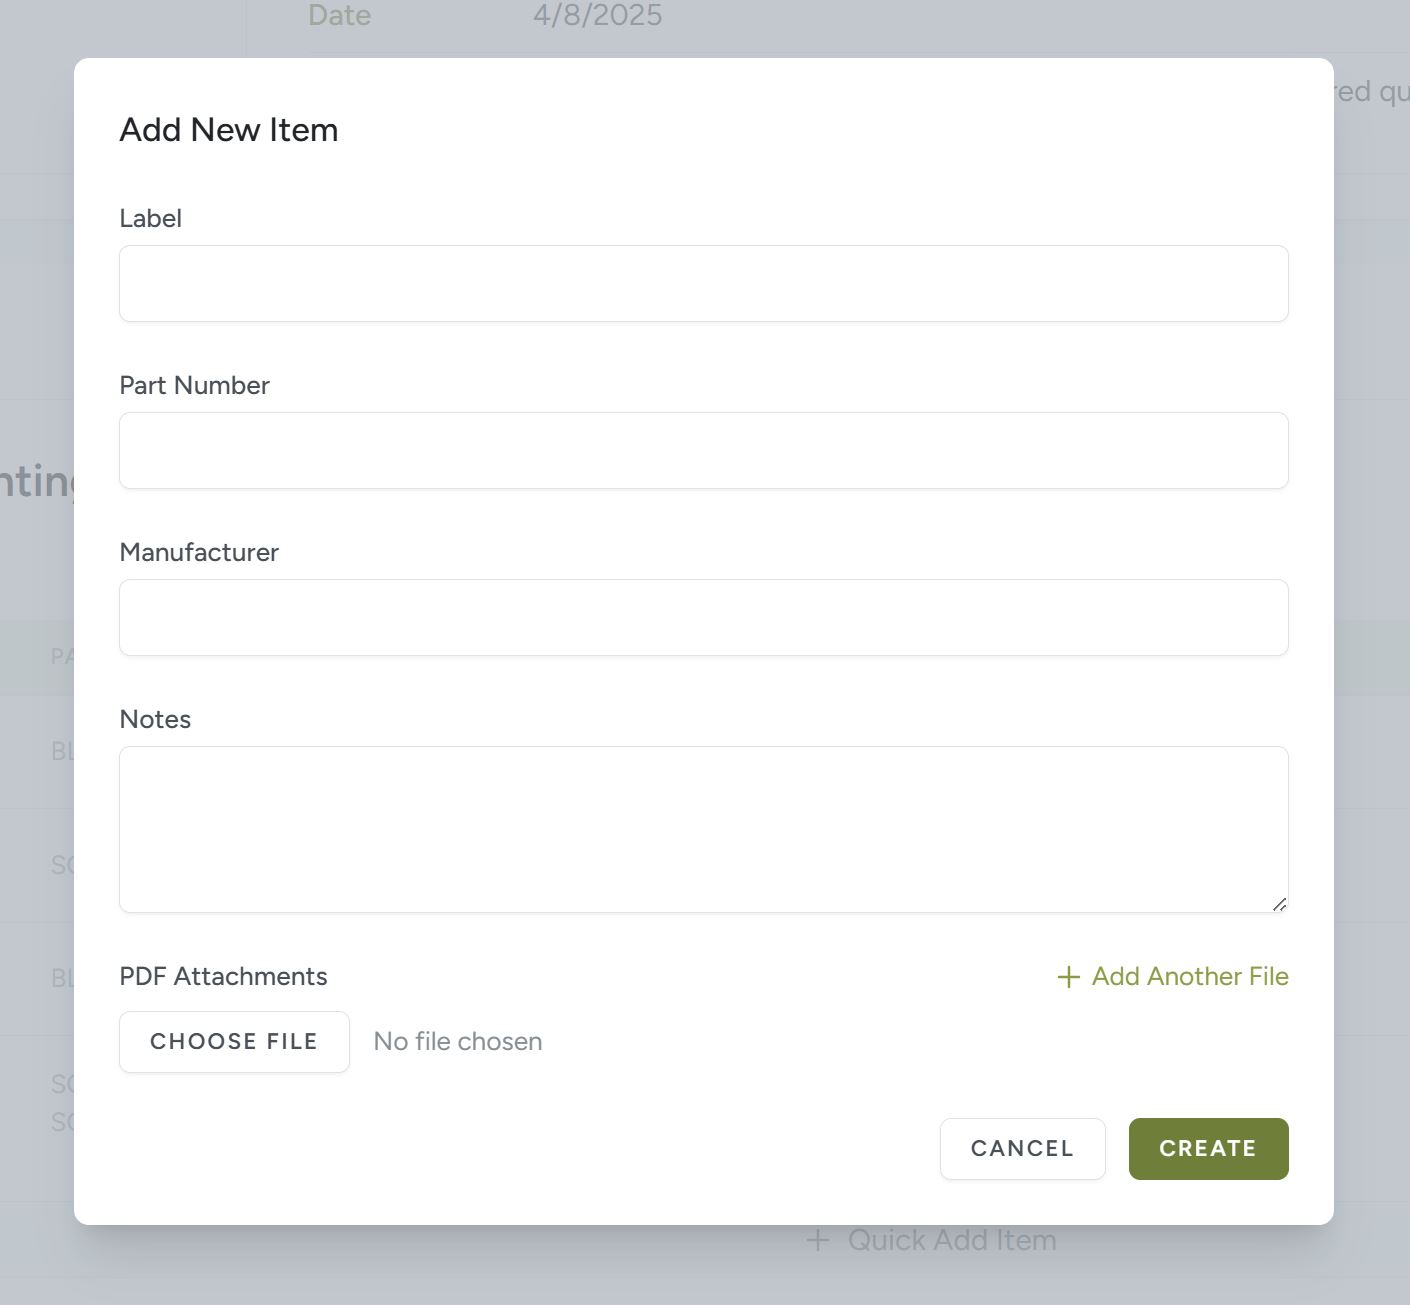
Task: Click the Add New Item dialog title
Action: tap(228, 129)
